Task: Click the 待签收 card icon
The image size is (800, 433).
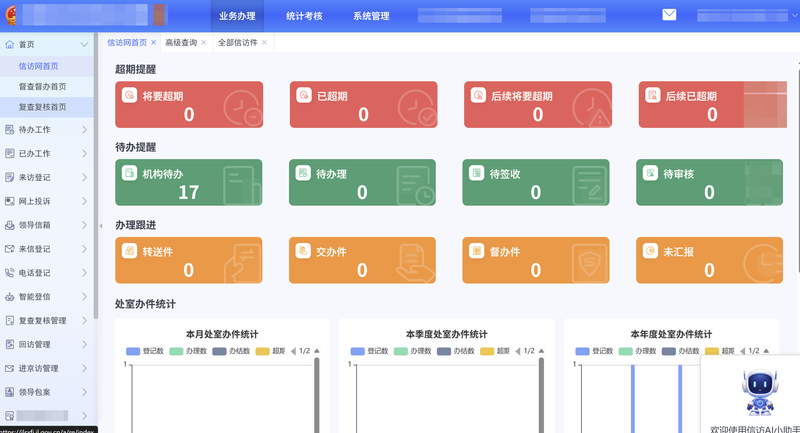Action: point(476,173)
